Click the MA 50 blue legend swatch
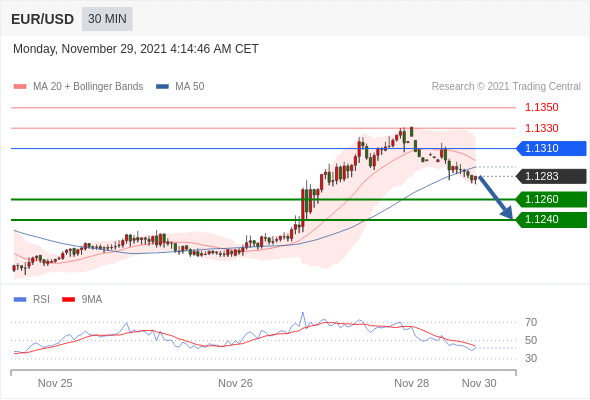 pos(162,87)
